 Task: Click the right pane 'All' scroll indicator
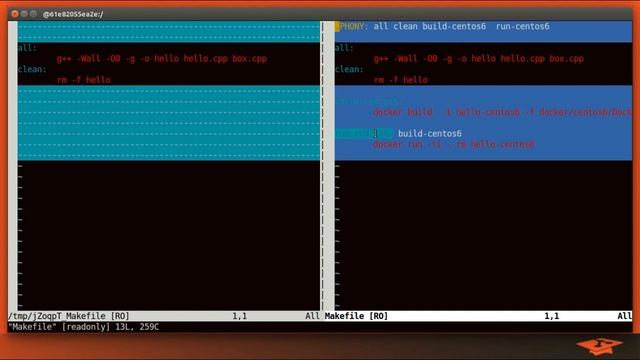pos(624,316)
